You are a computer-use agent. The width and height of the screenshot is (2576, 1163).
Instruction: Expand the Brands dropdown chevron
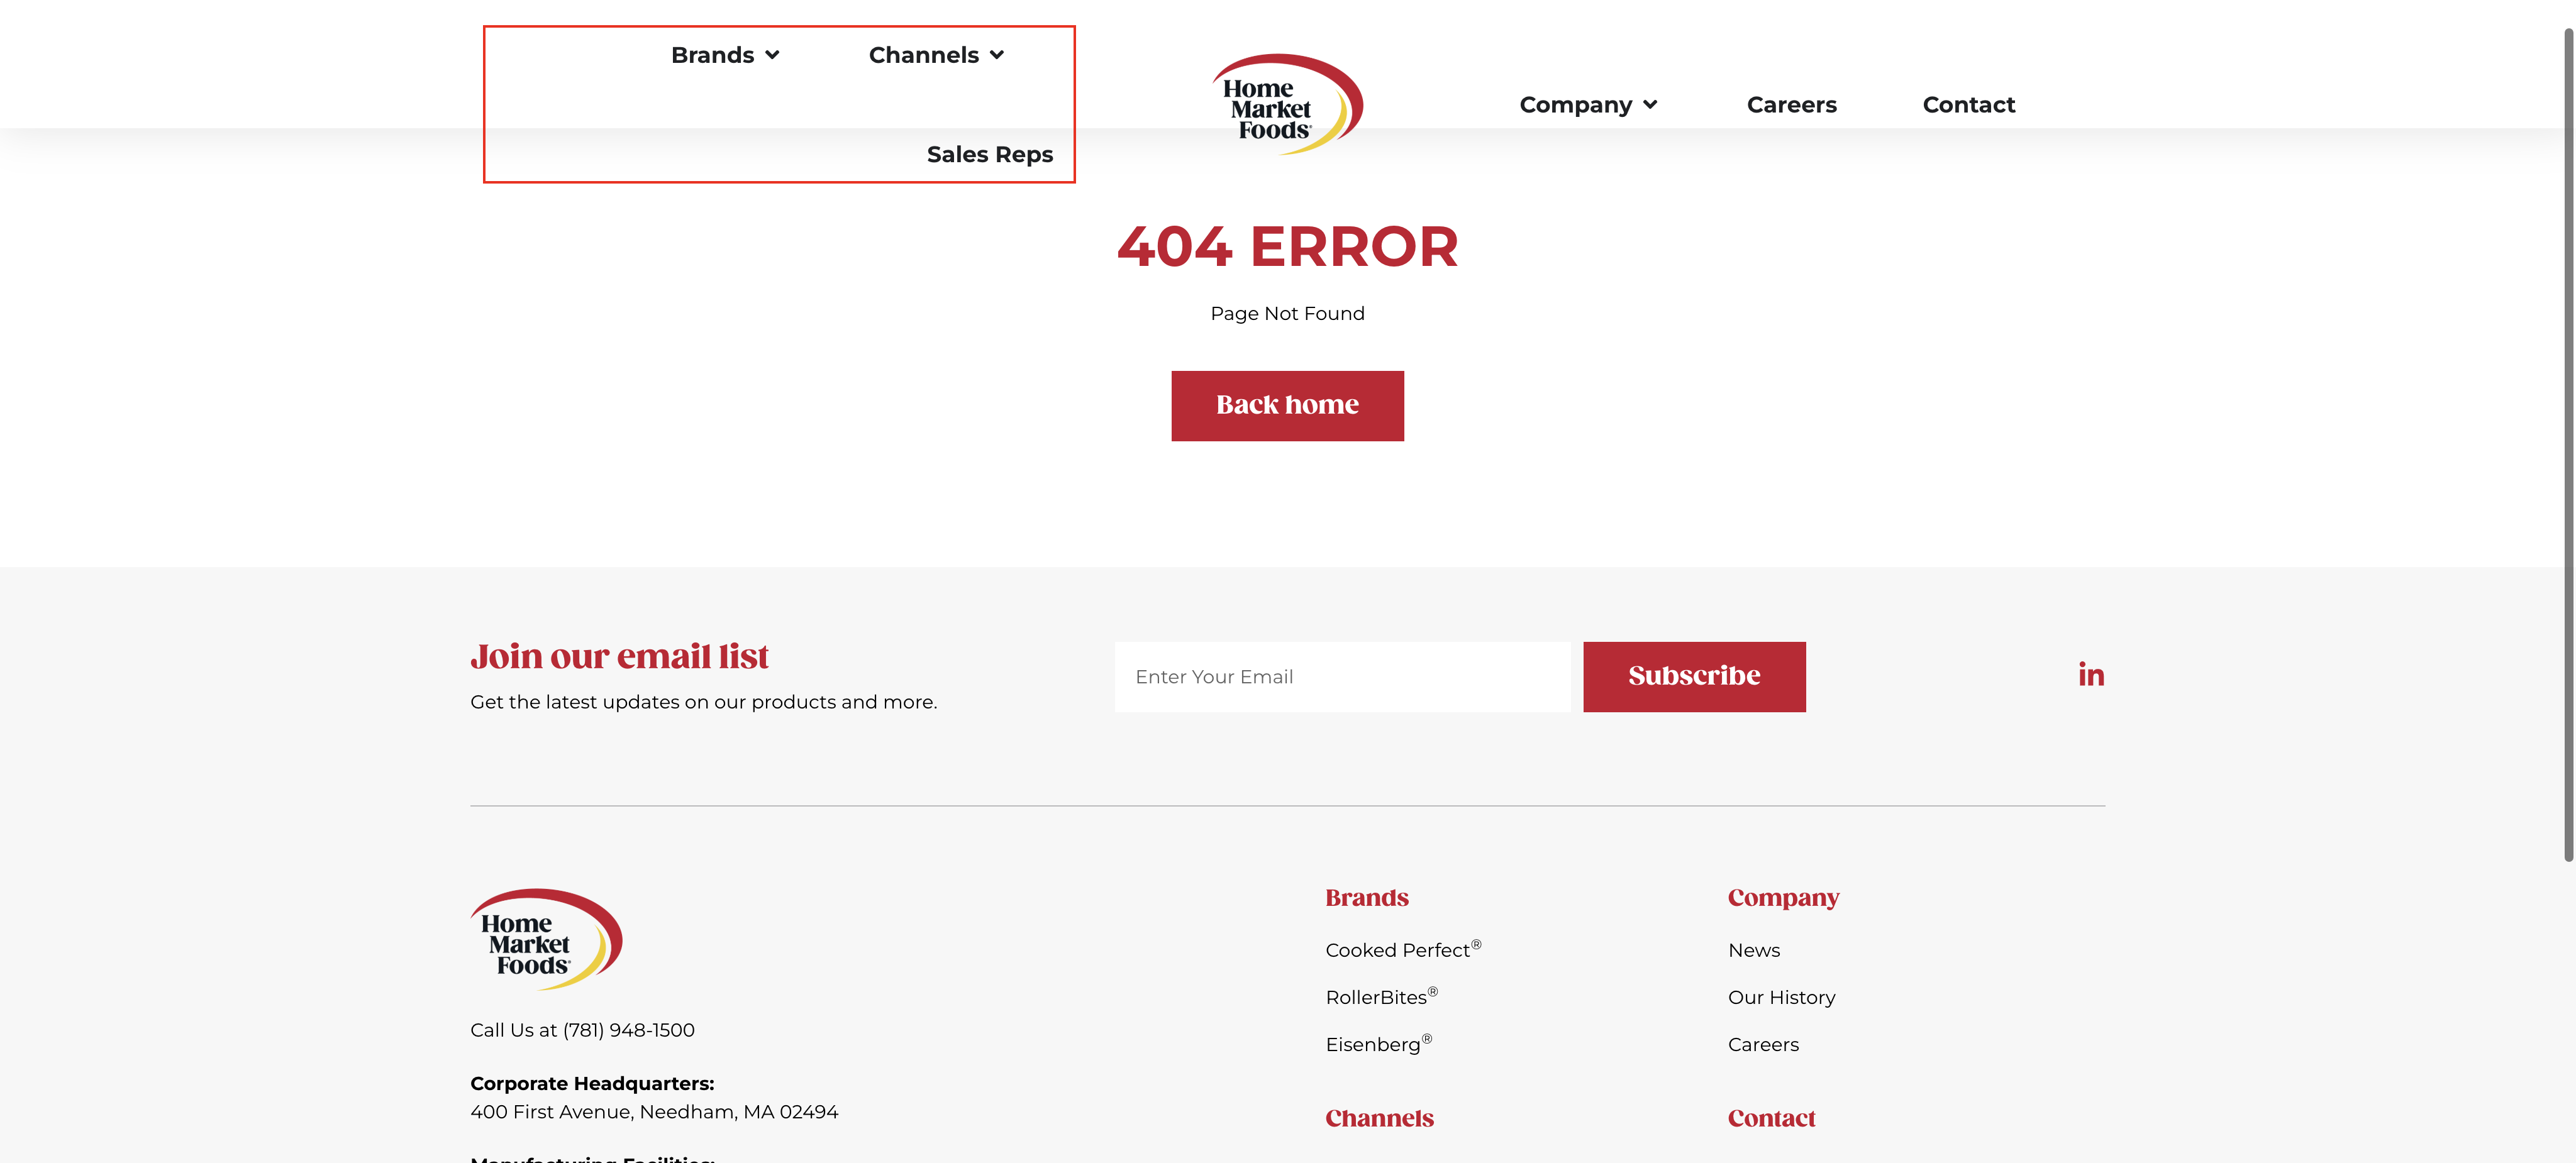point(772,55)
